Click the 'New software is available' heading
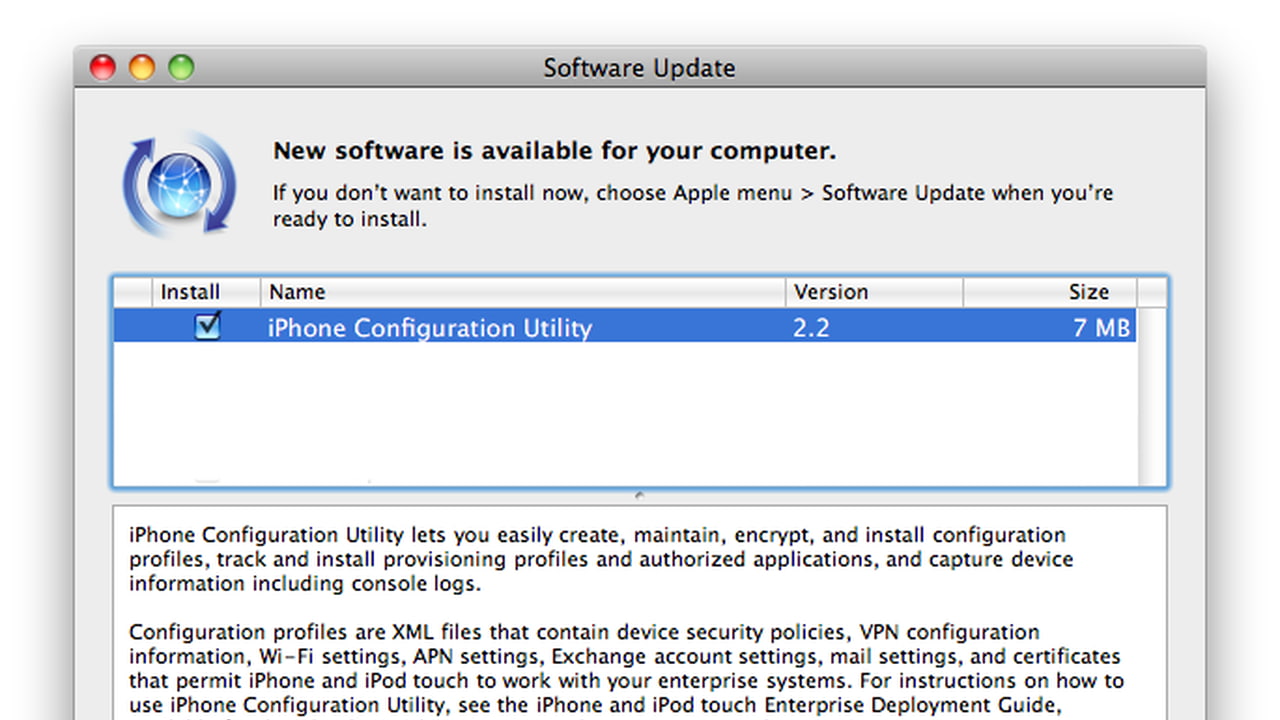This screenshot has height=720, width=1280. point(555,151)
